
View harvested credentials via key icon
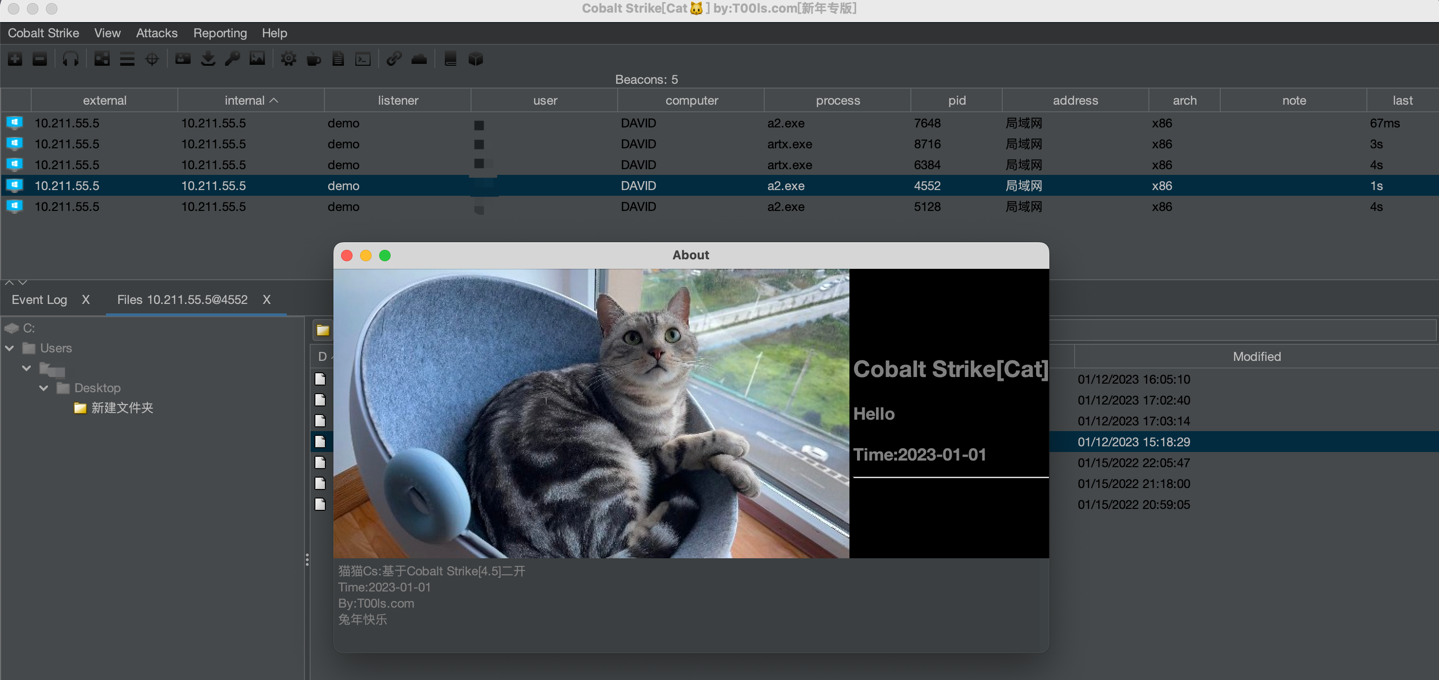point(232,59)
